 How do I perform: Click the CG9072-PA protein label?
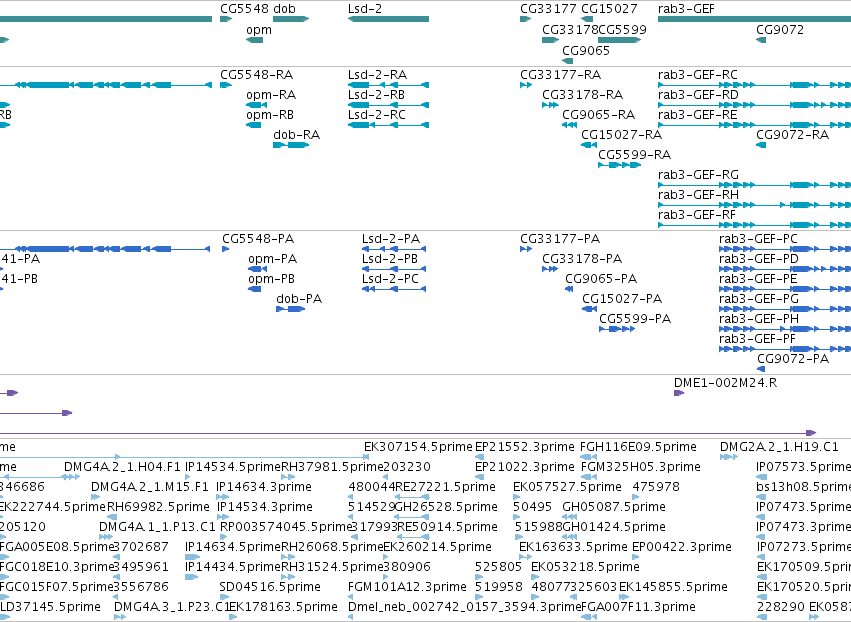793,359
